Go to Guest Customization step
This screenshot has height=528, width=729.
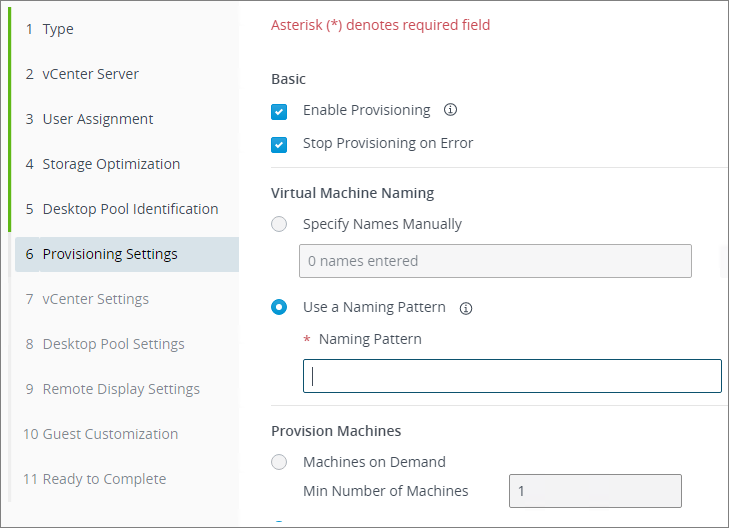(x=110, y=434)
